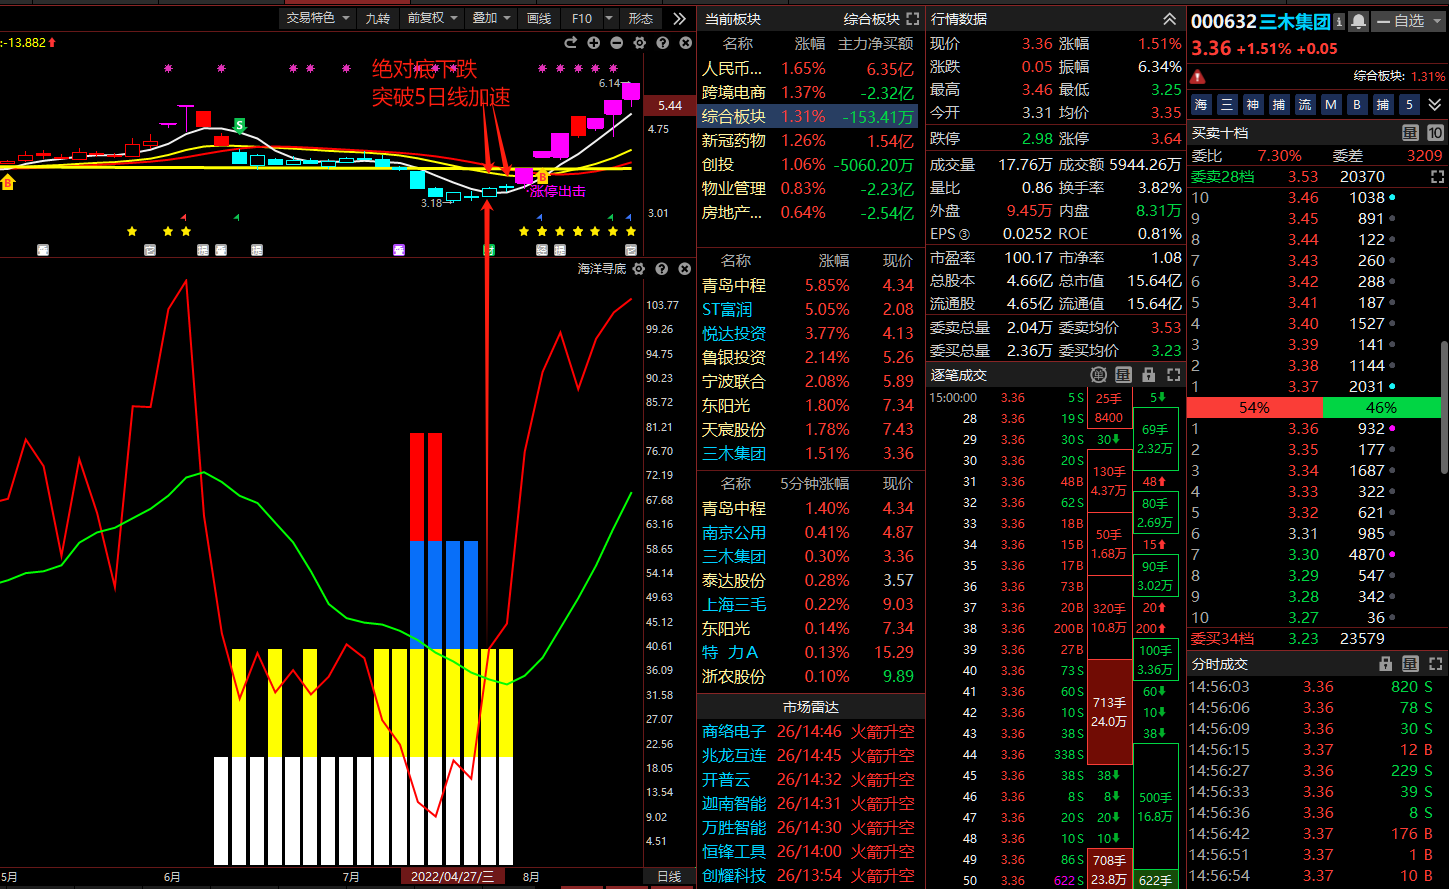The height and width of the screenshot is (889, 1449).
Task: Click the M indicator shortcut button
Action: [x=1331, y=104]
